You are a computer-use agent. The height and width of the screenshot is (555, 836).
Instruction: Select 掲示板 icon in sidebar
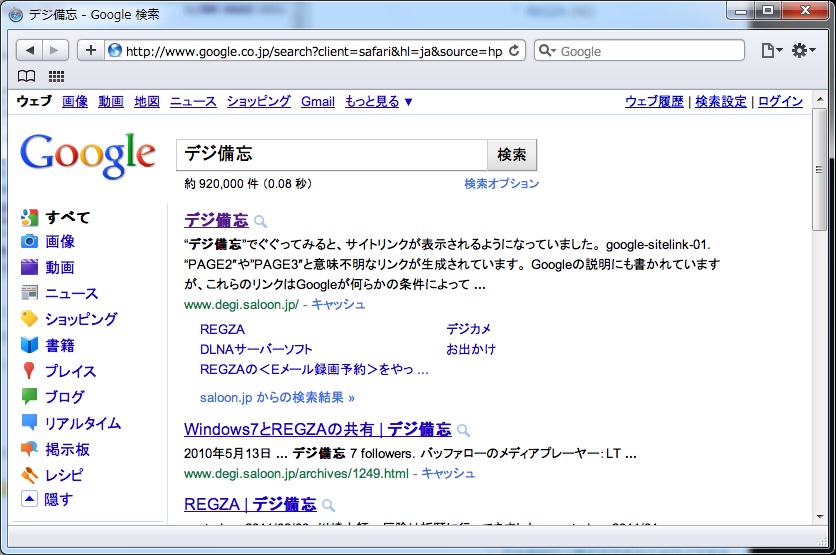pos(29,449)
